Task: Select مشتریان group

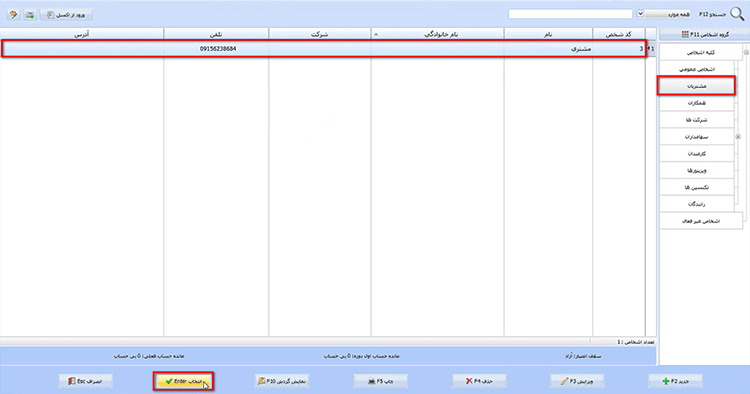Action: (697, 86)
